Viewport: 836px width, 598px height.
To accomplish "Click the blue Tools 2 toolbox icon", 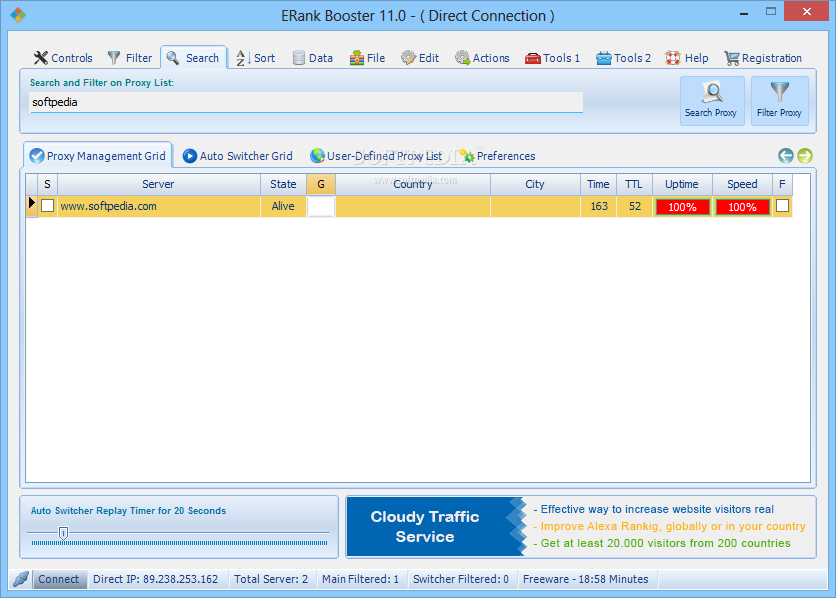I will (x=604, y=58).
